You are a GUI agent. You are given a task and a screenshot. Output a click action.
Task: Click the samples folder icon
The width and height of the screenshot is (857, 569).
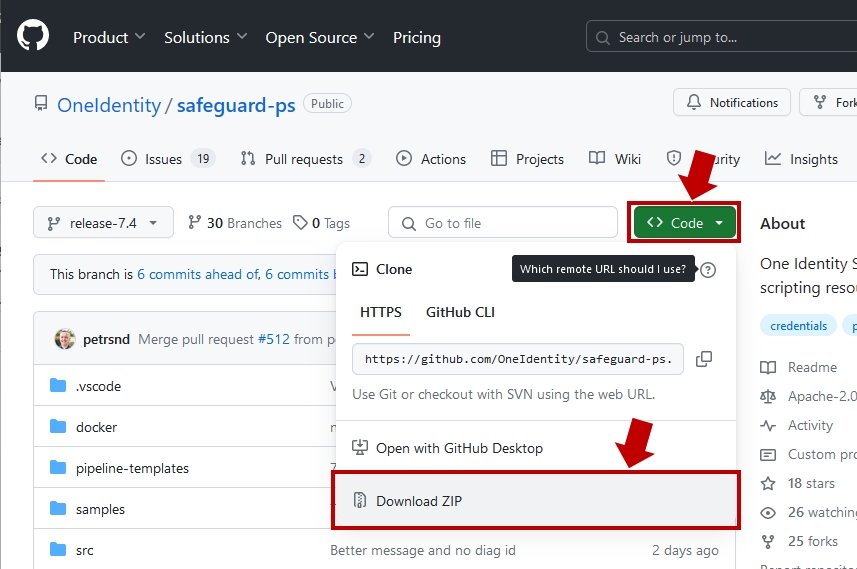pyautogui.click(x=58, y=508)
